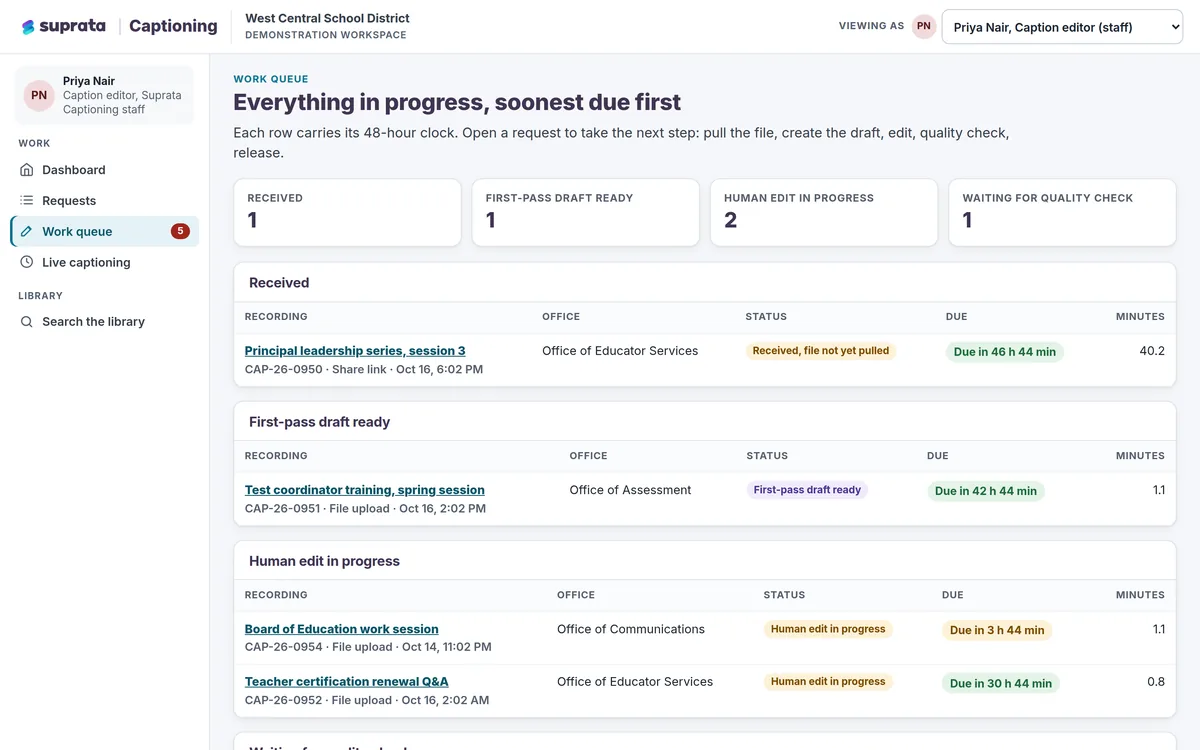Click the Suprata logo icon
This screenshot has height=750, width=1200.
tap(28, 27)
